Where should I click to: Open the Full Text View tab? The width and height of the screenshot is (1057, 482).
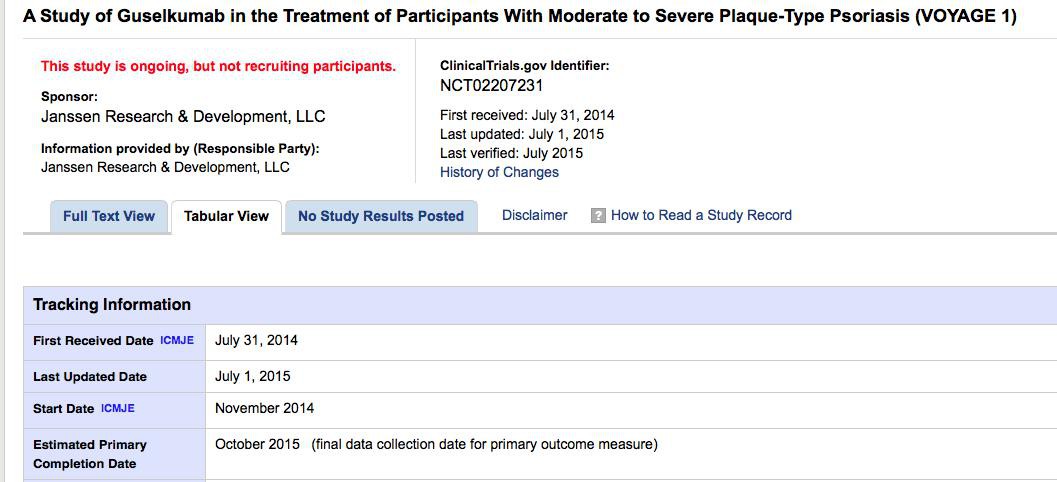coord(109,216)
